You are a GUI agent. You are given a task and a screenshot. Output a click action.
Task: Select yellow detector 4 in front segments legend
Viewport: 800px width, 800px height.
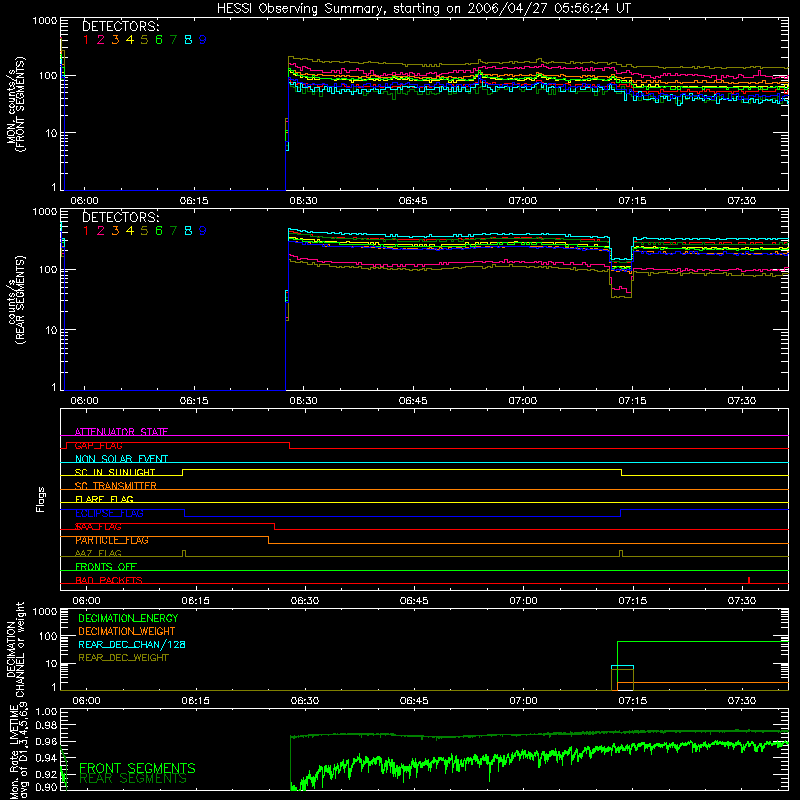point(130,40)
